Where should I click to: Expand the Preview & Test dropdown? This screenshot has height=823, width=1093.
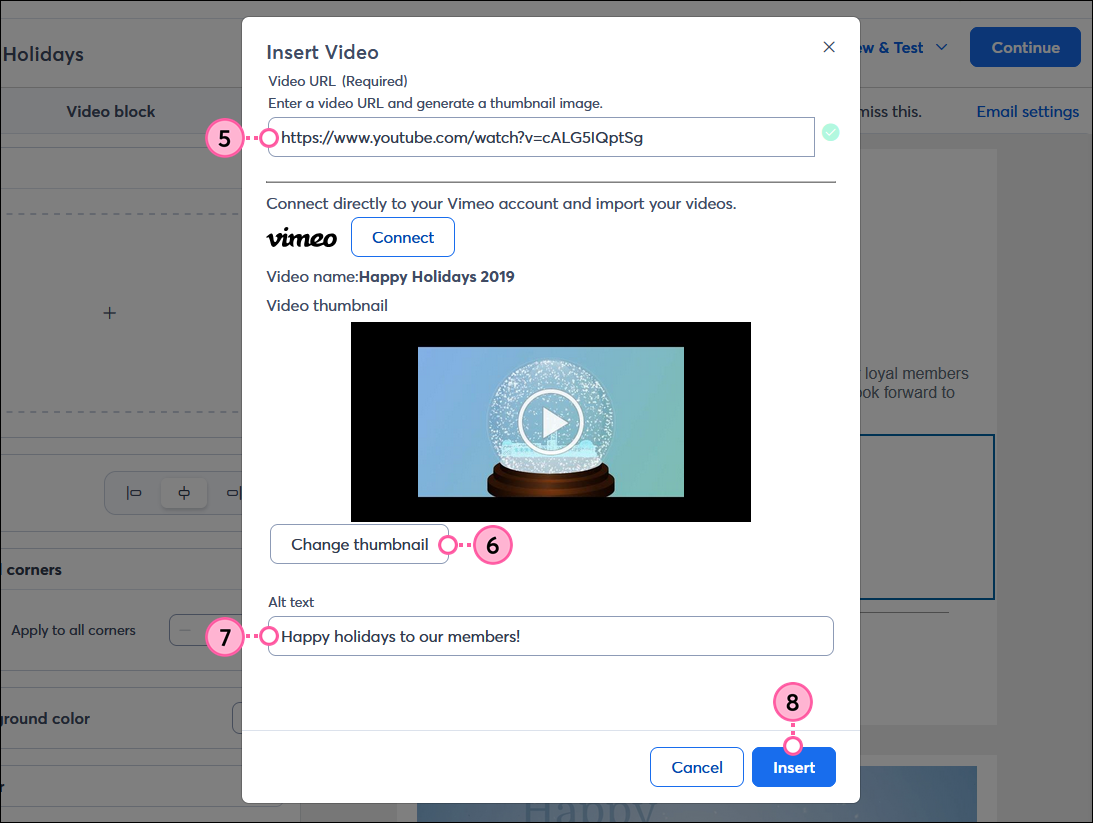[x=941, y=46]
